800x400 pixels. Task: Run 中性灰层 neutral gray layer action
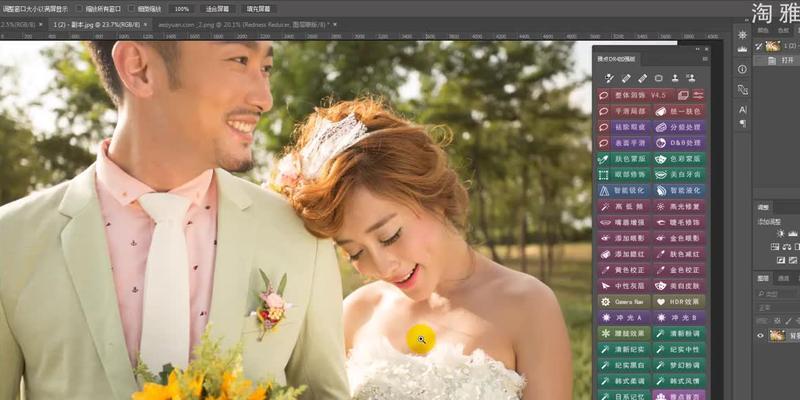(623, 285)
